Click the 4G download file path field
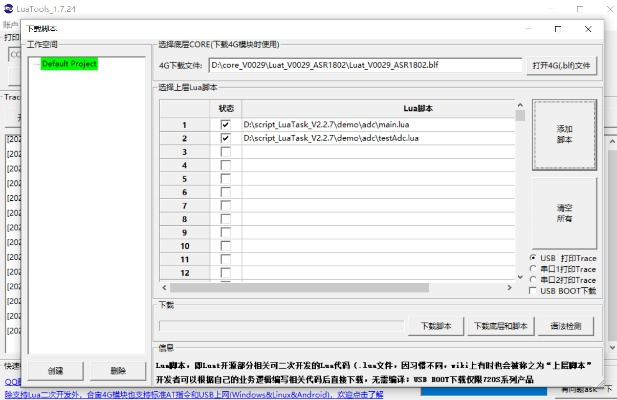The width and height of the screenshot is (617, 400). tap(365, 65)
